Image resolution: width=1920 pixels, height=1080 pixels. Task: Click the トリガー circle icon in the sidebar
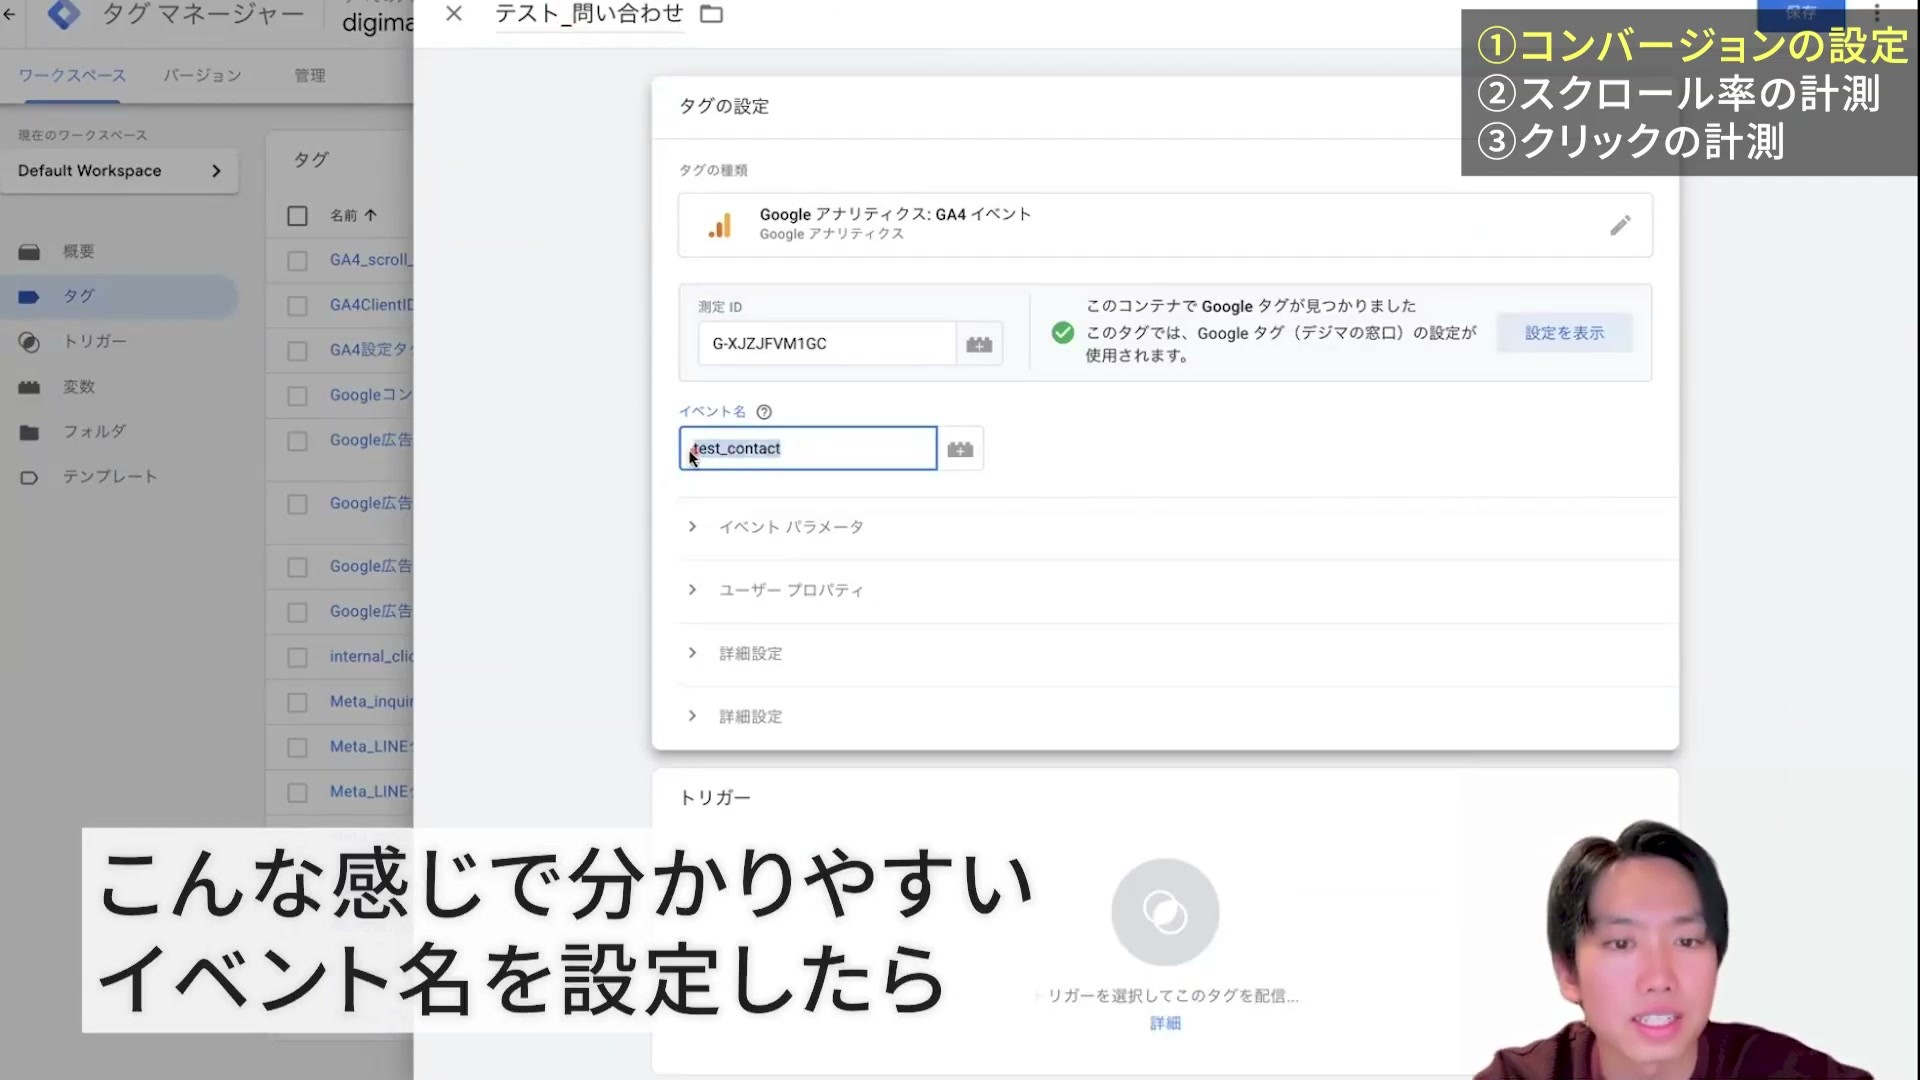click(x=29, y=342)
